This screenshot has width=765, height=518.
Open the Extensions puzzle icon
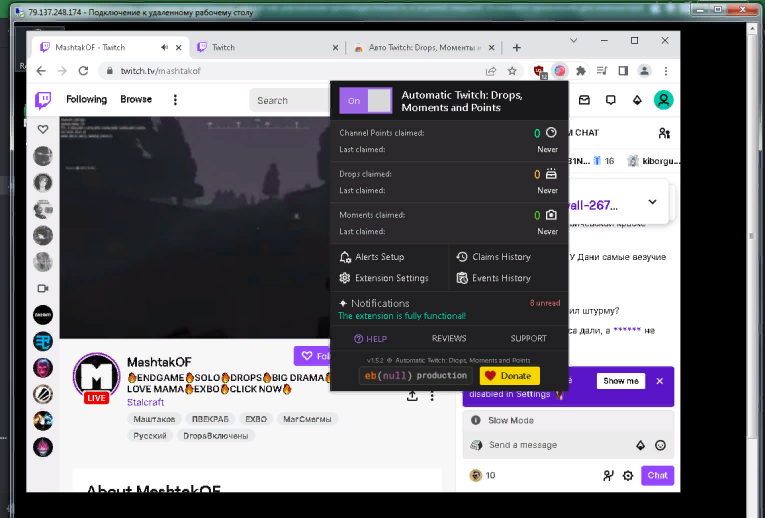(581, 71)
